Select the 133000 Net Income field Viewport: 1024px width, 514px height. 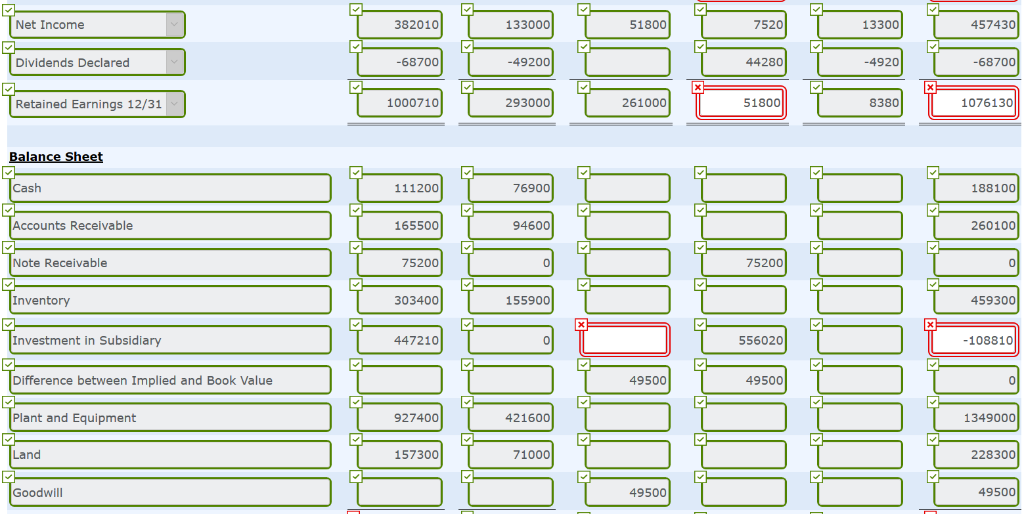(511, 25)
